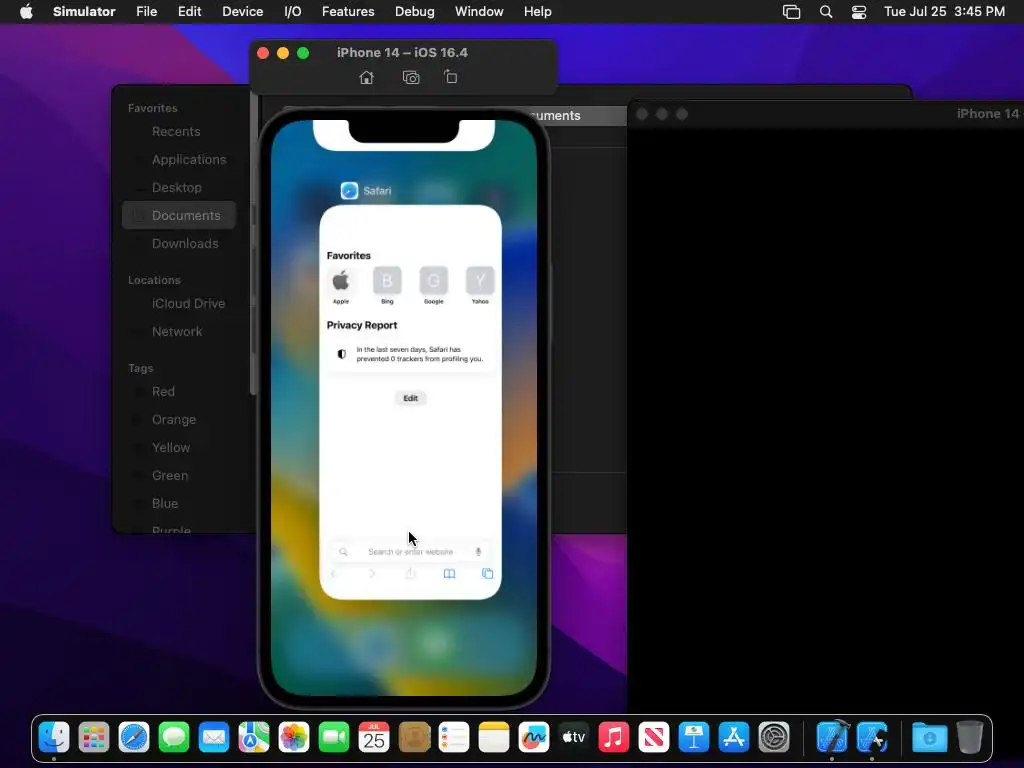The height and width of the screenshot is (768, 1024).
Task: Open the I/O menu
Action: tap(293, 12)
